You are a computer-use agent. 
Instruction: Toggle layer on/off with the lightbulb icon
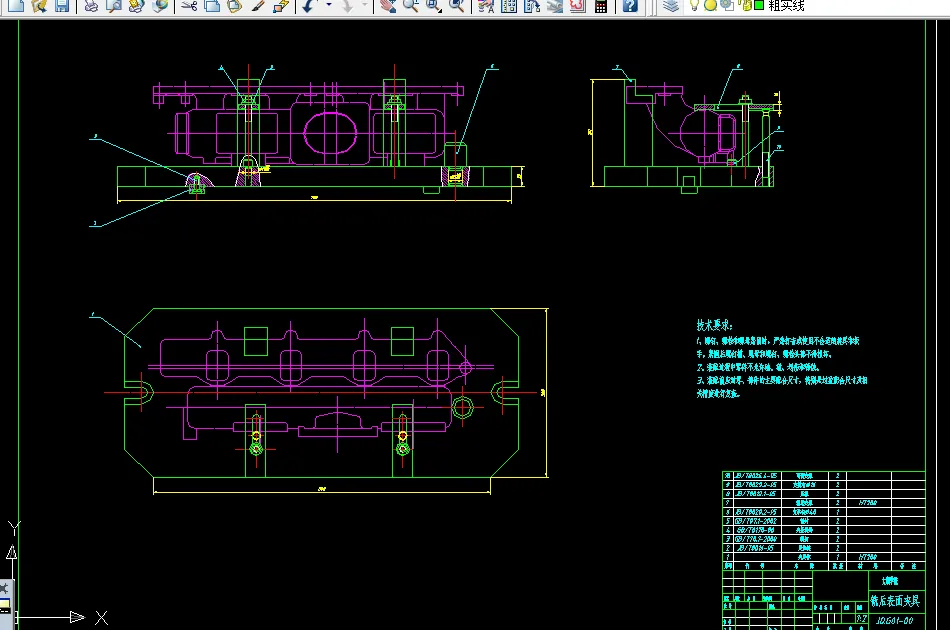[x=695, y=5]
